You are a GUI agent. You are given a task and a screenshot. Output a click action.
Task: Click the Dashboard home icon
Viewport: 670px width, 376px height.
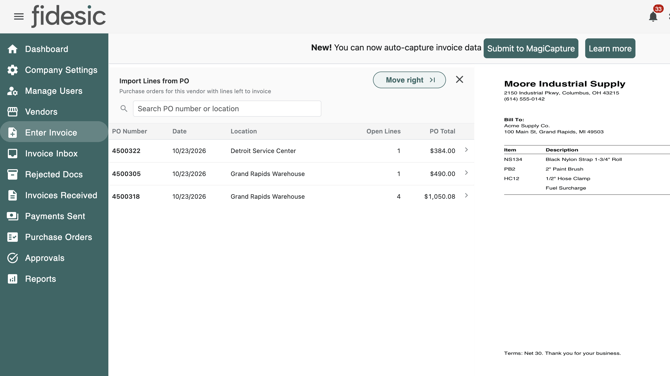tap(12, 49)
